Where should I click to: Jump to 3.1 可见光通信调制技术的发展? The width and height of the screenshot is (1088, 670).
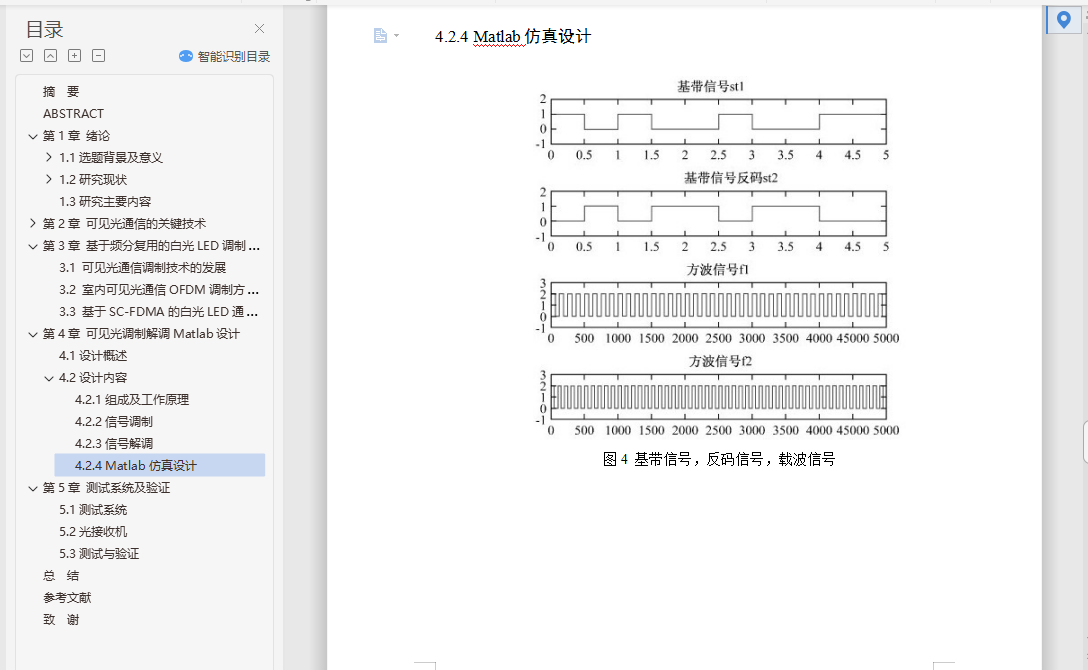coord(143,268)
